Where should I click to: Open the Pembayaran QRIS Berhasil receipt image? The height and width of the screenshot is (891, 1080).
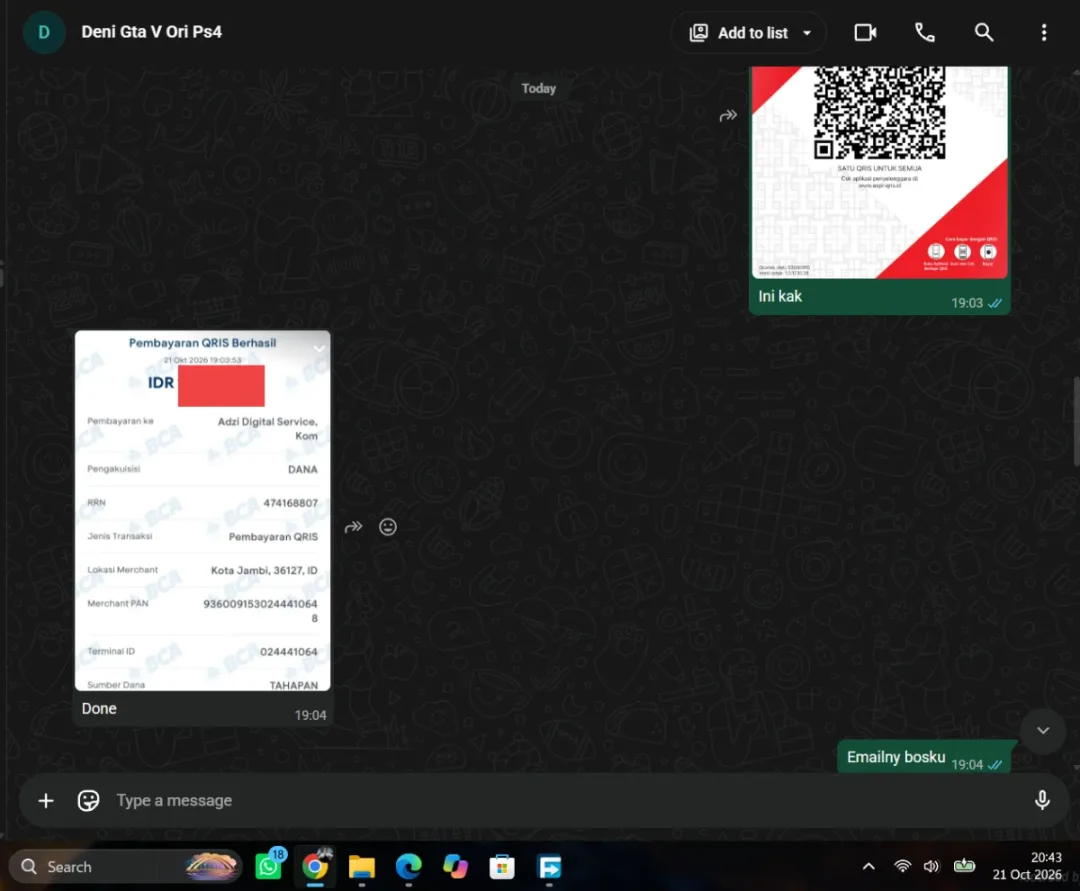(x=202, y=510)
